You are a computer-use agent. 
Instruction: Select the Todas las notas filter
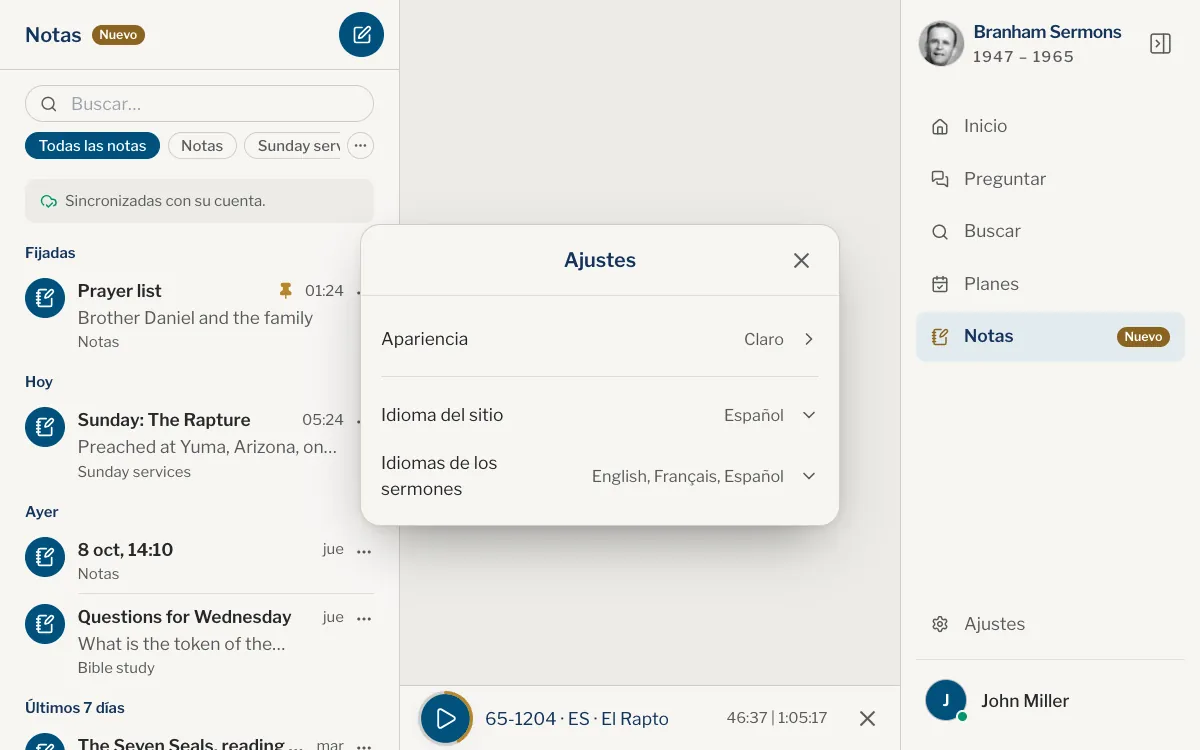(x=92, y=146)
